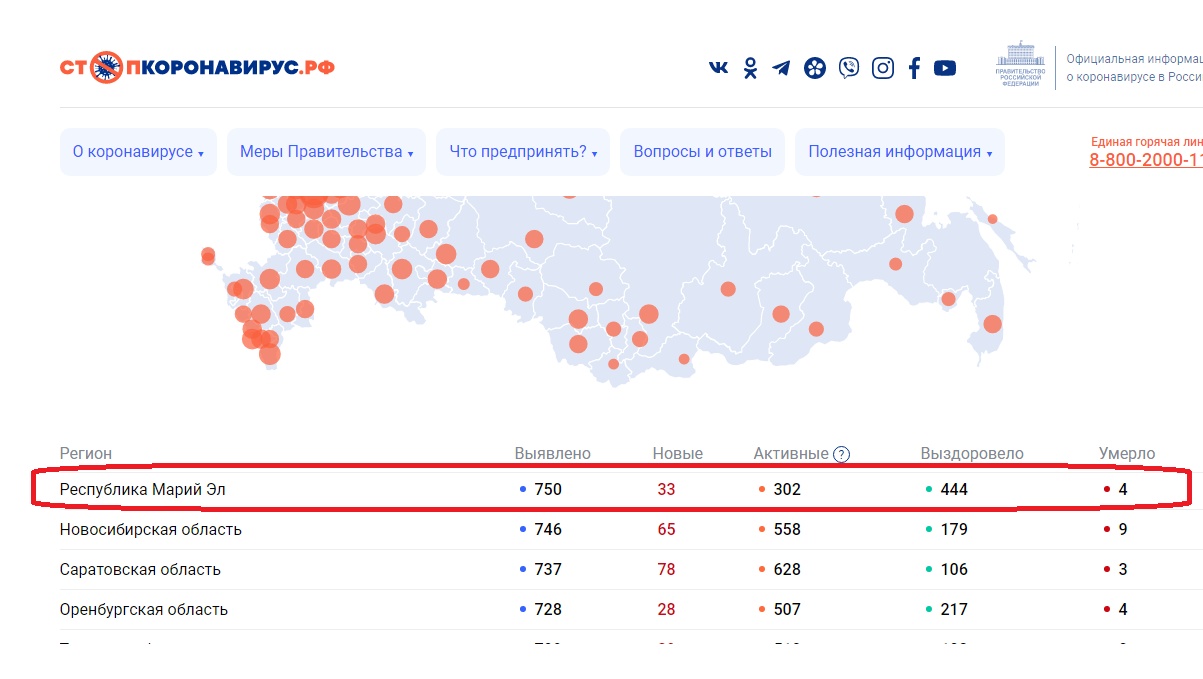Click the ICQ flower icon
The height and width of the screenshot is (679, 1203).
(815, 68)
